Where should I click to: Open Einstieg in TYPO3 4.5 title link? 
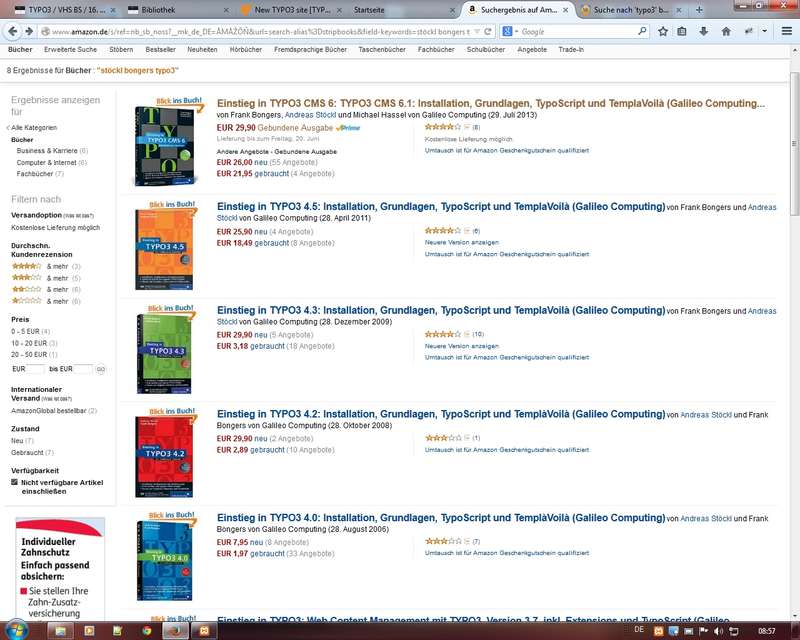441,207
